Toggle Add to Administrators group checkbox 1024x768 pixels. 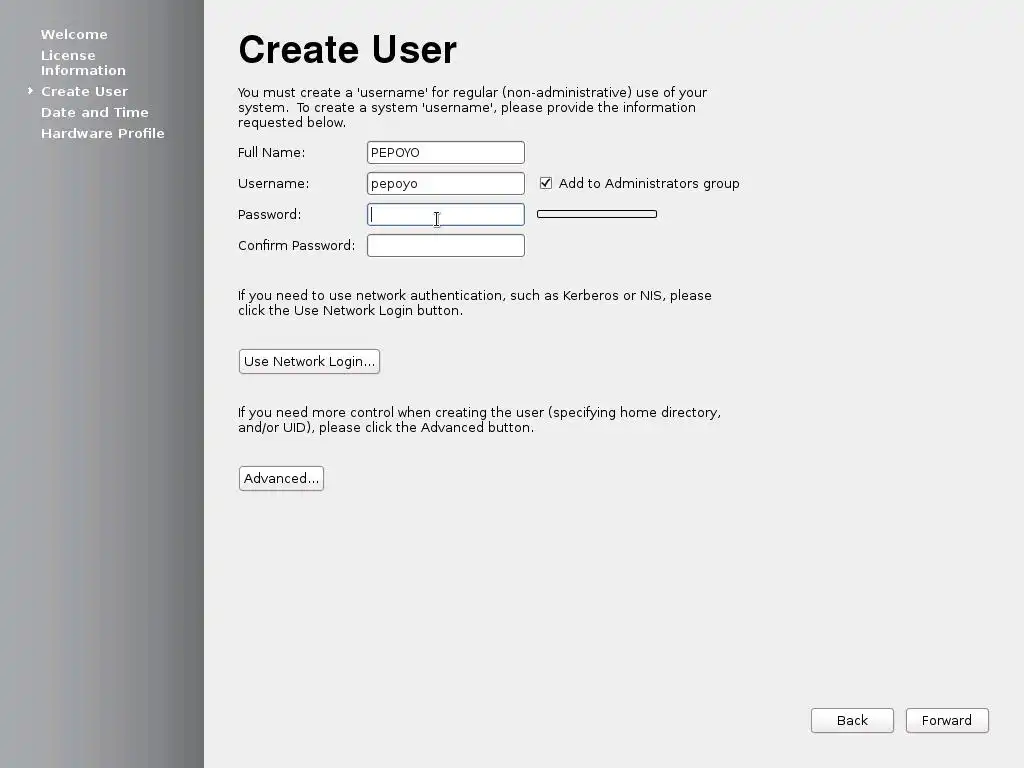[546, 184]
